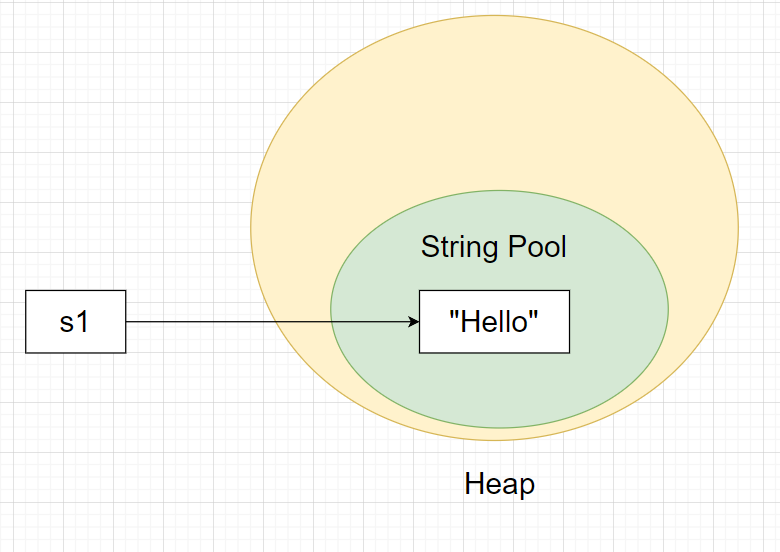Click the top outline of the Heap ellipse
780x552 pixels.
coord(495,16)
